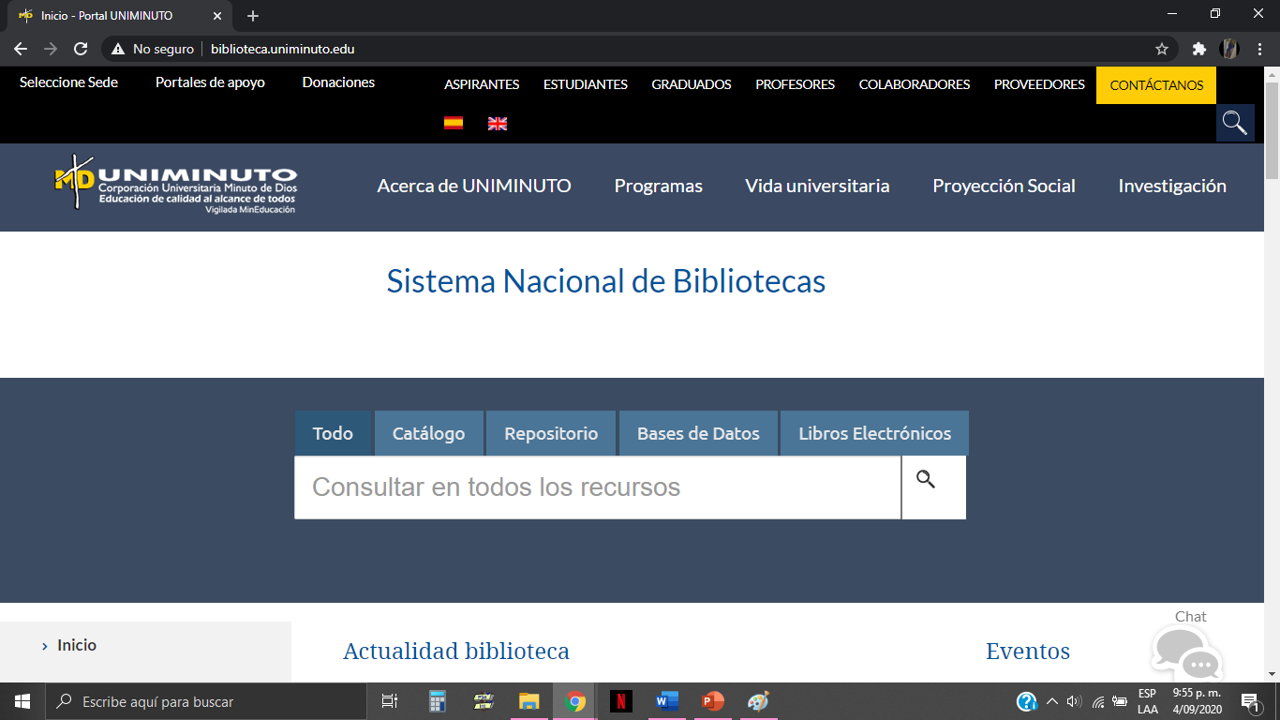Go to the COLABORADORES section
The image size is (1280, 720).
(x=914, y=85)
